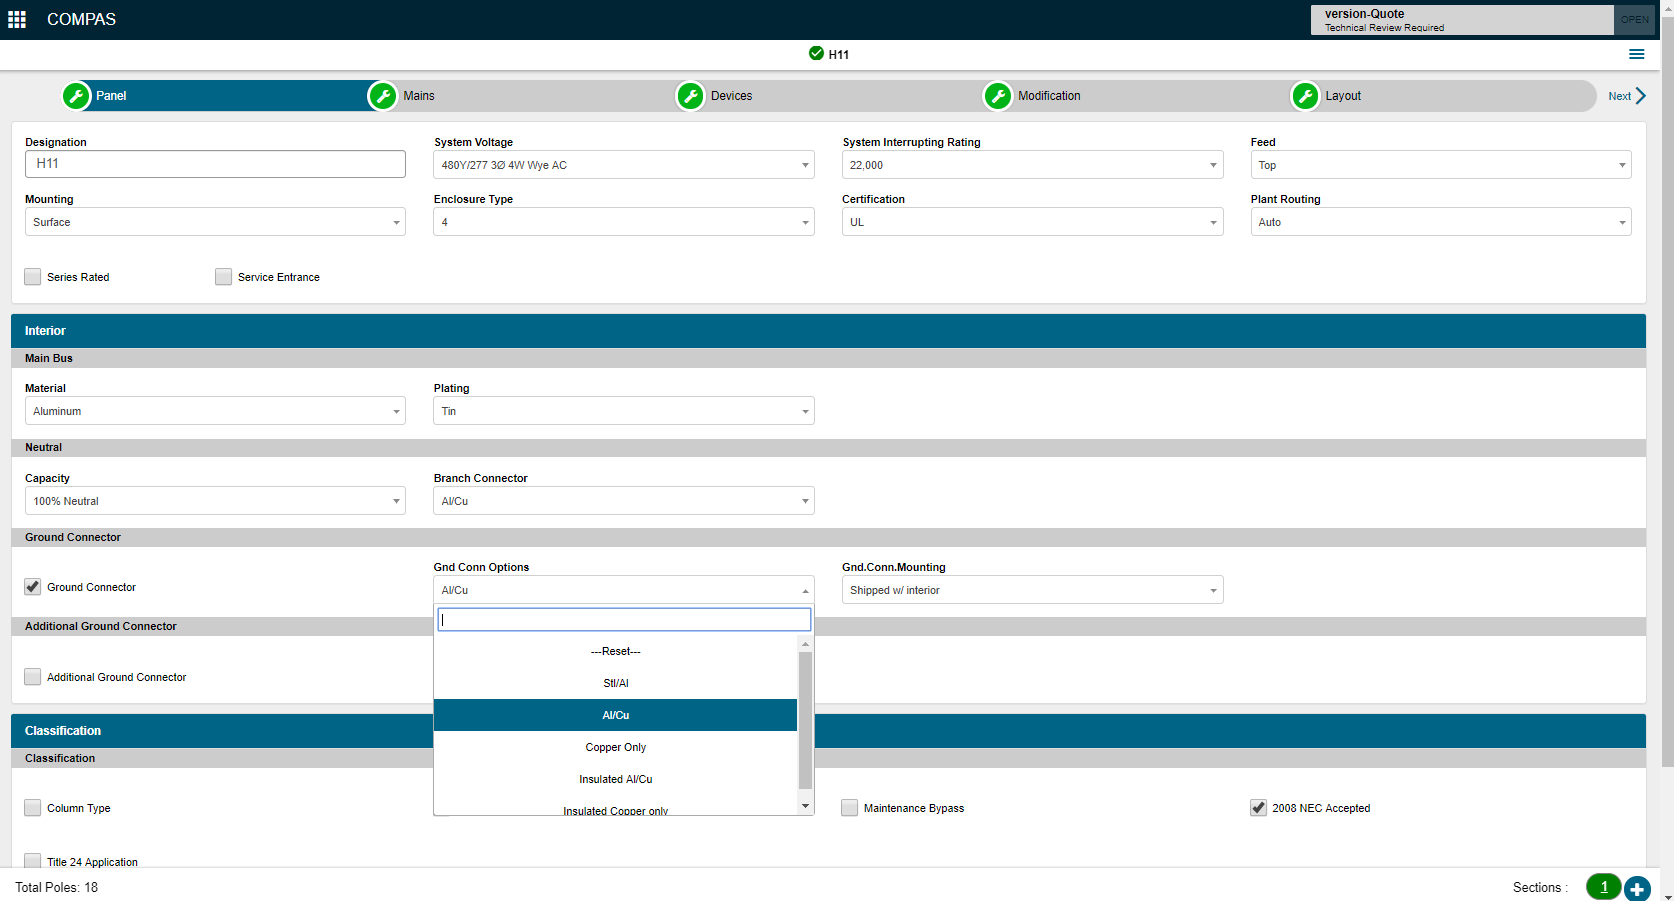
Task: Click the hamburger menu icon
Action: (x=1636, y=54)
